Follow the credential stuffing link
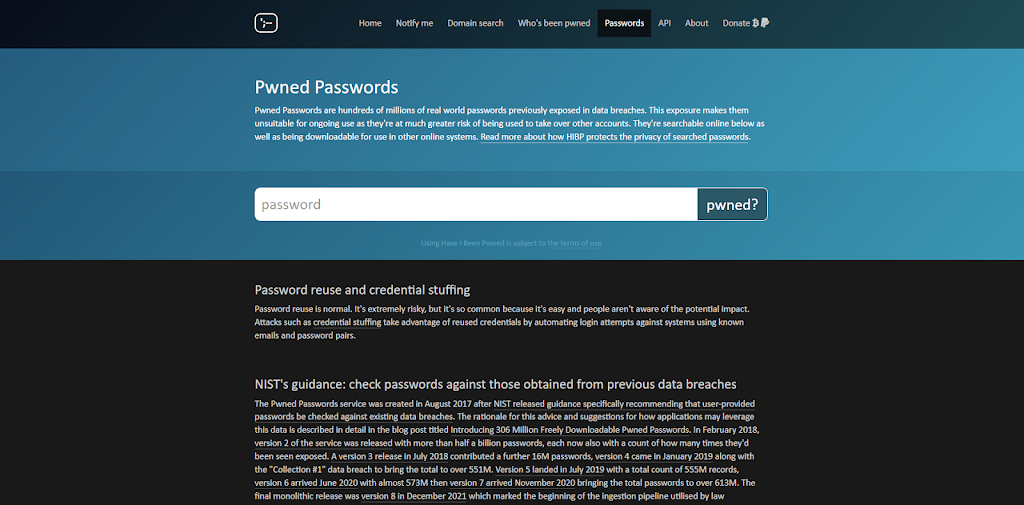This screenshot has height=505, width=1024. tap(347, 323)
